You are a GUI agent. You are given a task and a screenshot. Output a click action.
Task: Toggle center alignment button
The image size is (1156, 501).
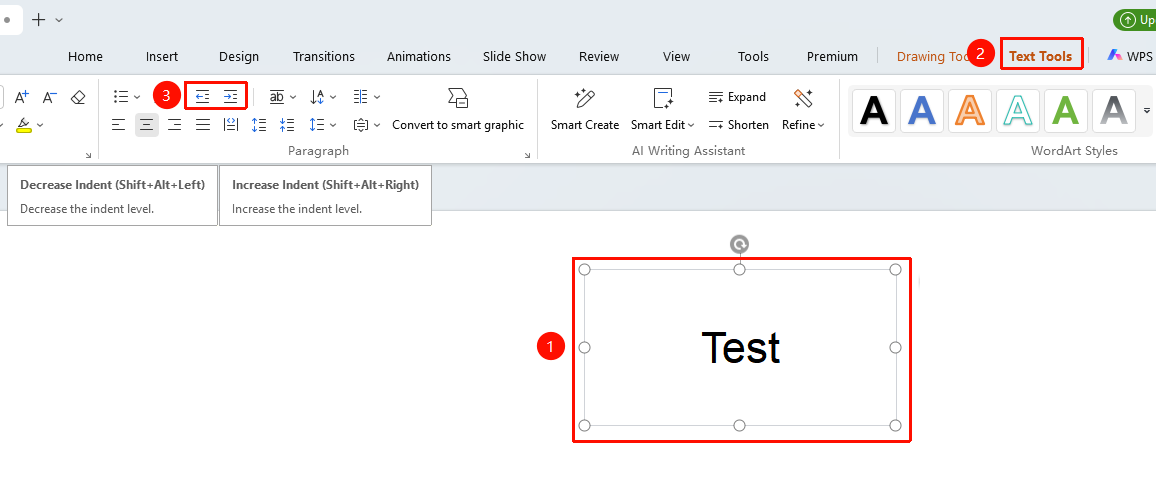[x=147, y=125]
